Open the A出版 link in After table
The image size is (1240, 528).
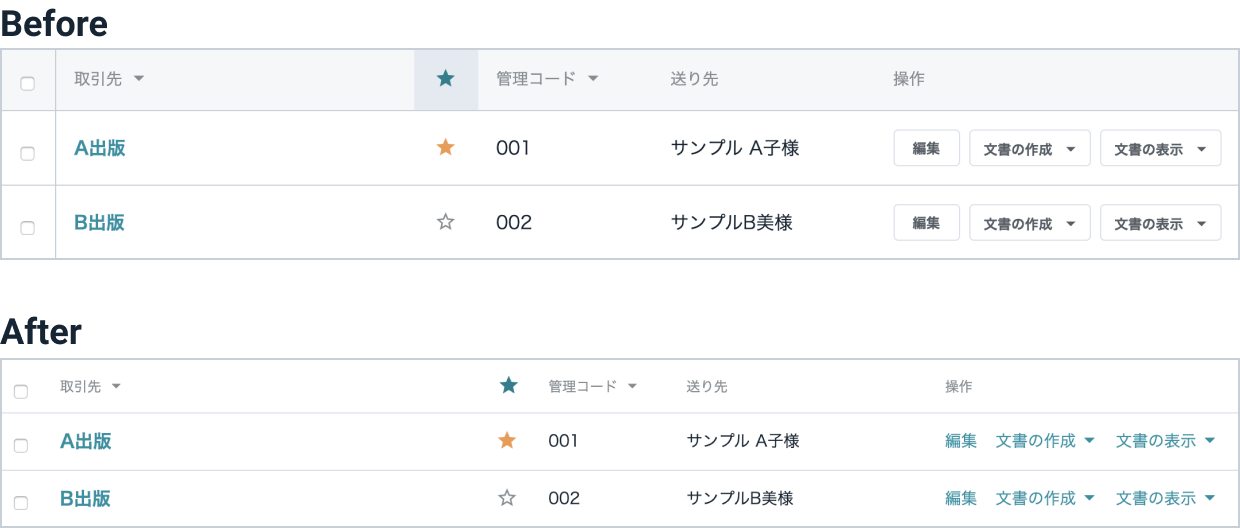click(86, 441)
